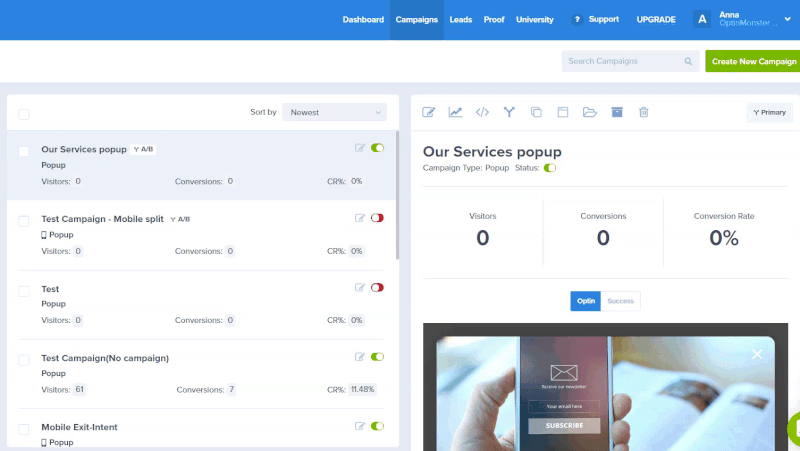This screenshot has width=800, height=451.
Task: Open the Support menu link
Action: pos(604,19)
